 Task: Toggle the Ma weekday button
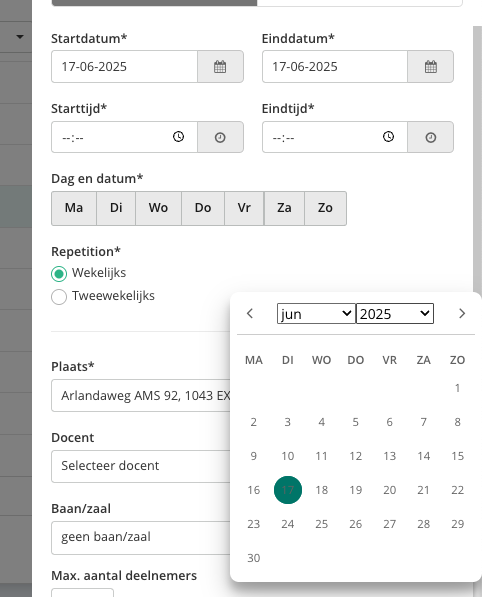coord(74,208)
